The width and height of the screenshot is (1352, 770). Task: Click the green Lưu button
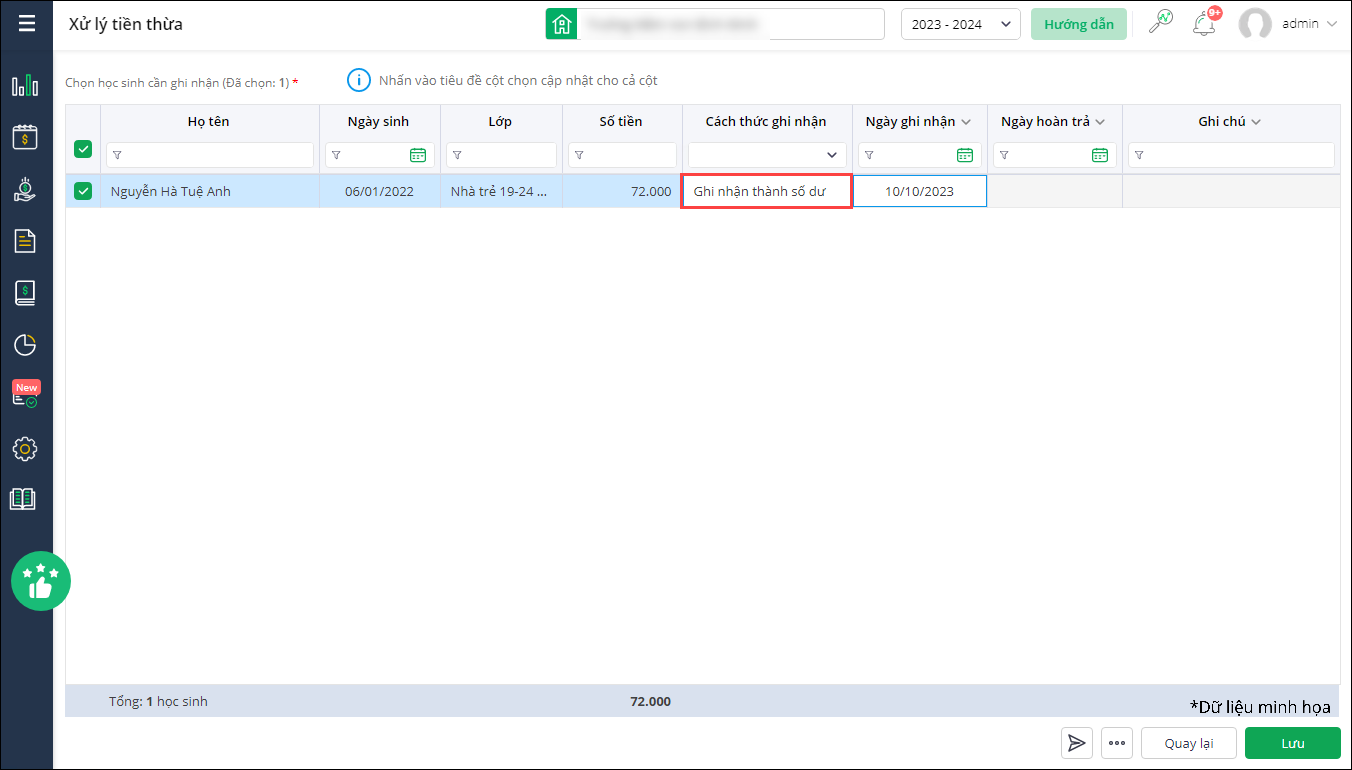click(x=1293, y=743)
